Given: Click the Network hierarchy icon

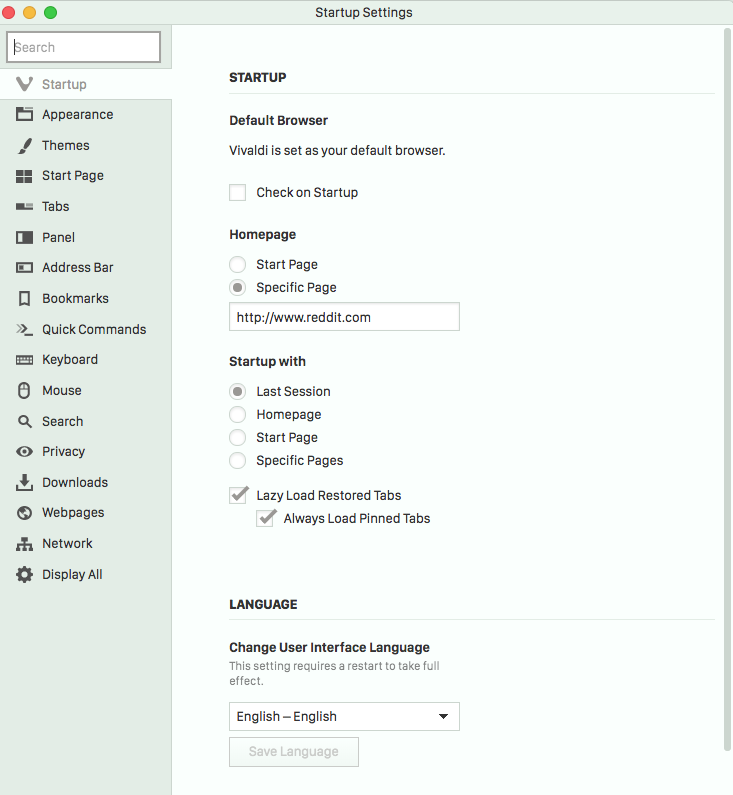Looking at the screenshot, I should (x=24, y=544).
